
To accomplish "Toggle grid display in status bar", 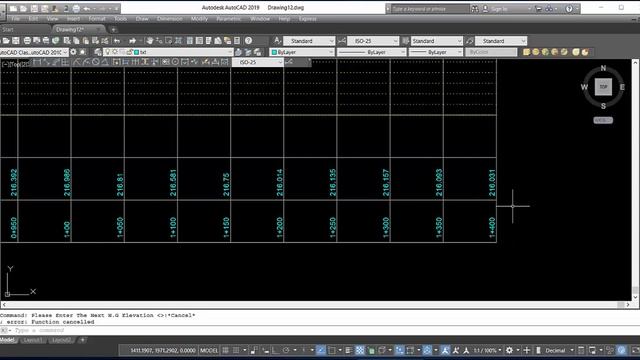I will point(225,350).
